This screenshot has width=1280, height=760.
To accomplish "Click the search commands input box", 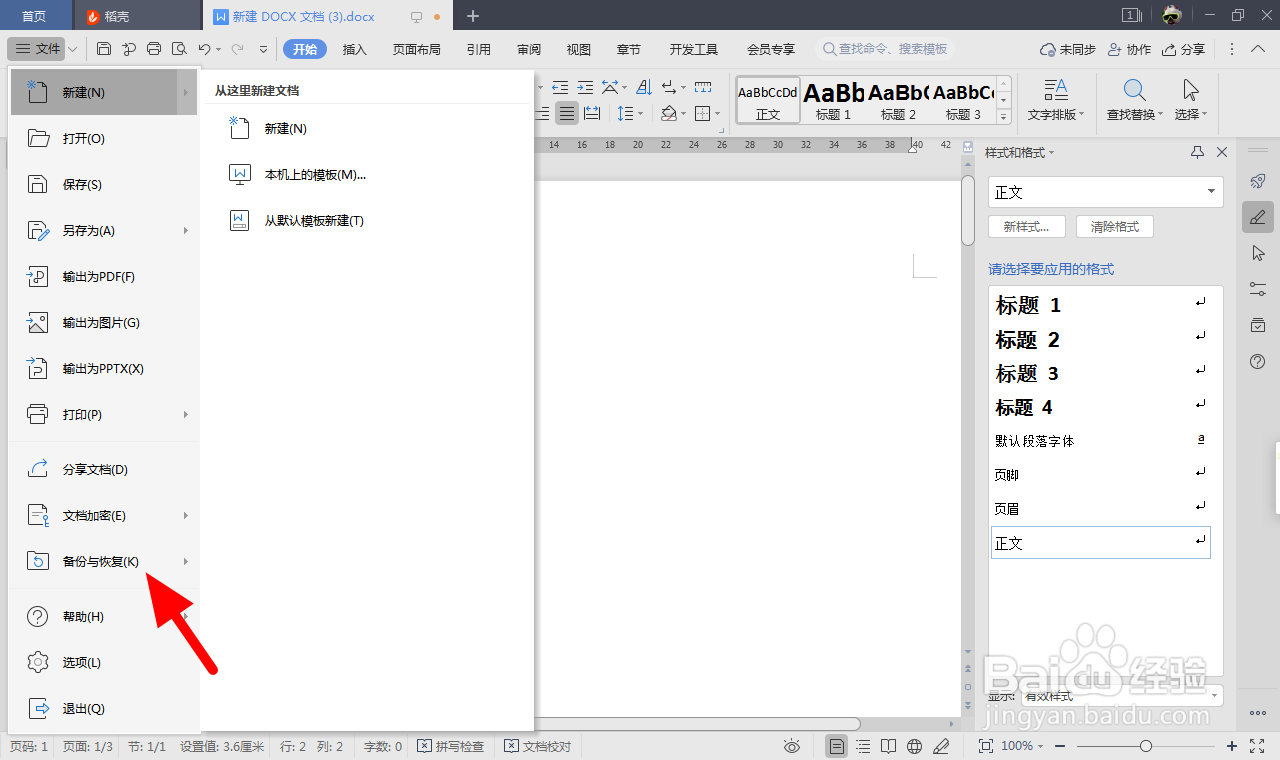I will 886,49.
